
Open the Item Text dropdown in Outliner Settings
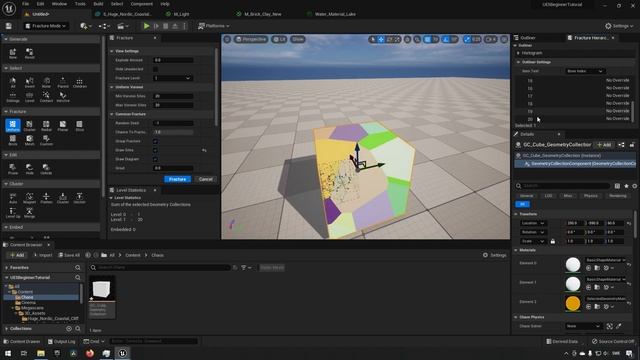tap(584, 71)
